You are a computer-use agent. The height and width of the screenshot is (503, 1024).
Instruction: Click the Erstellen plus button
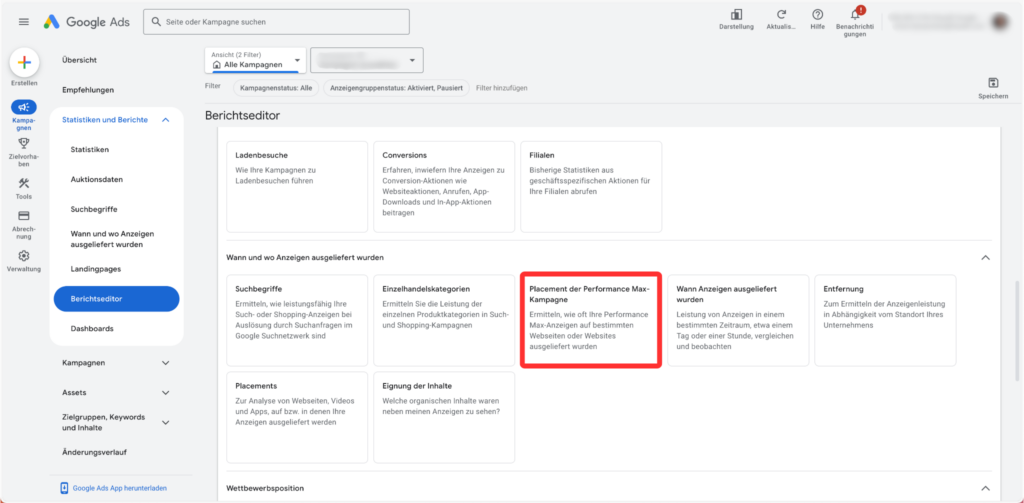[x=24, y=63]
